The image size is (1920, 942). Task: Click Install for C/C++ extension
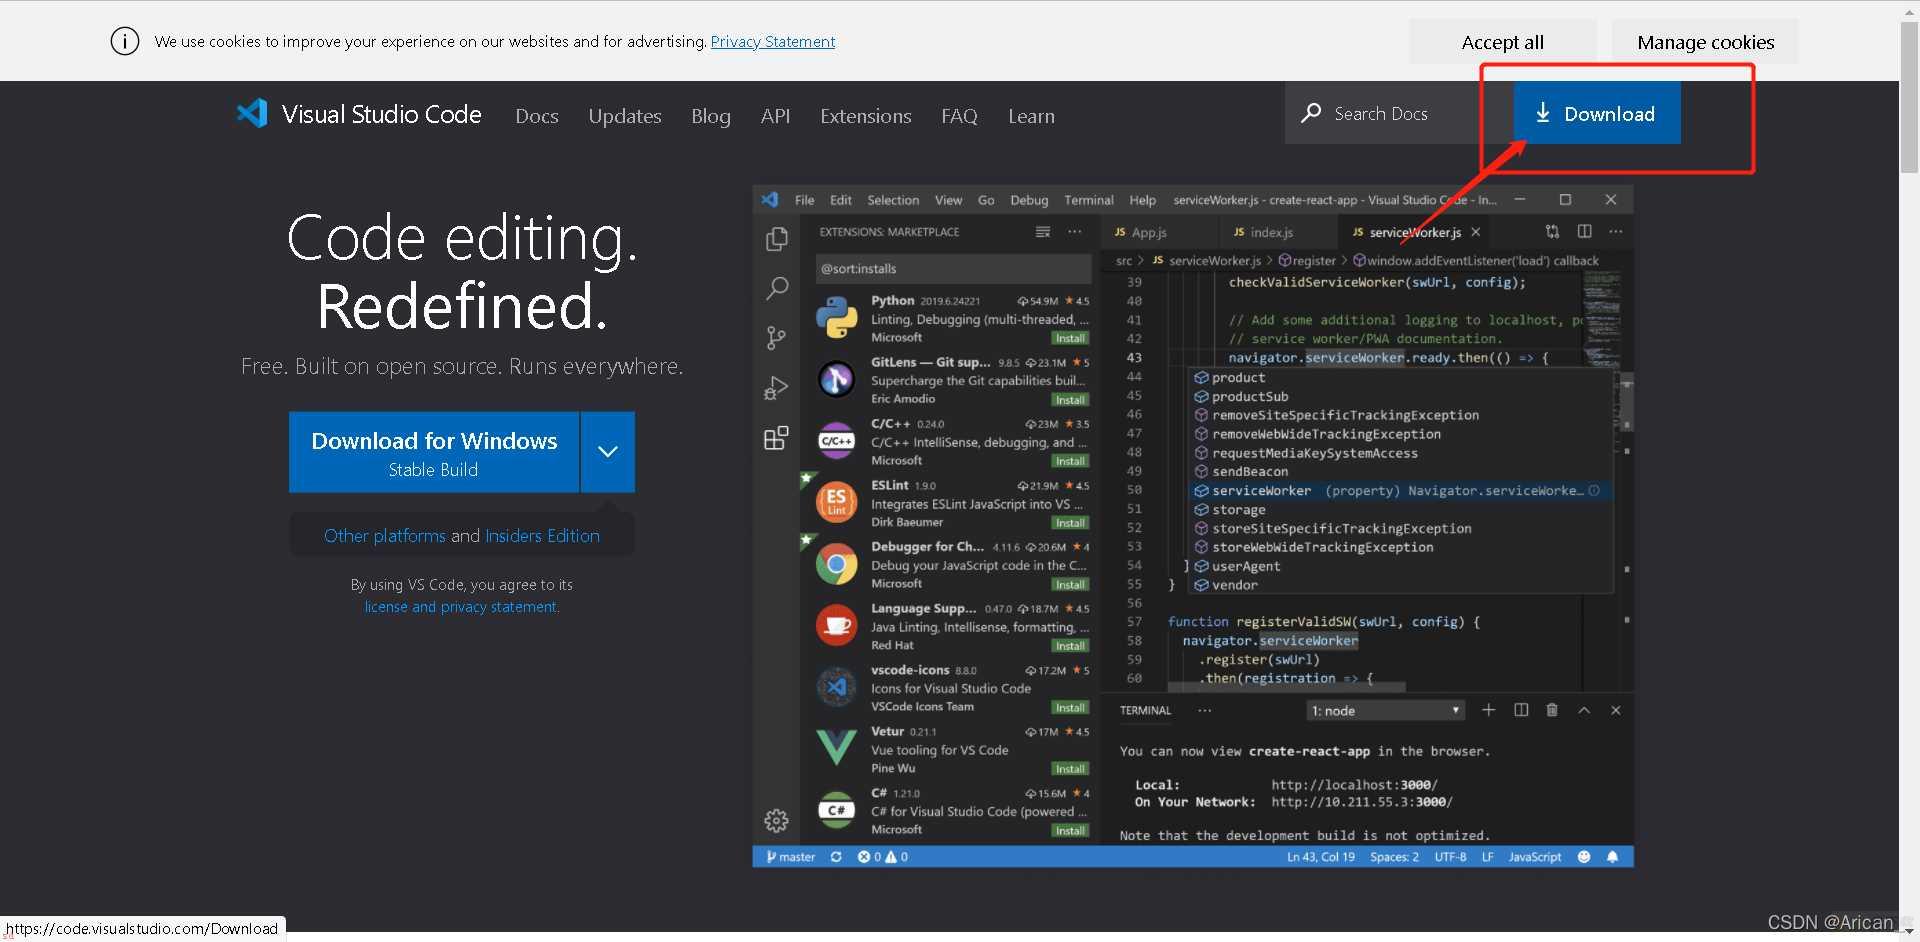coord(1070,461)
